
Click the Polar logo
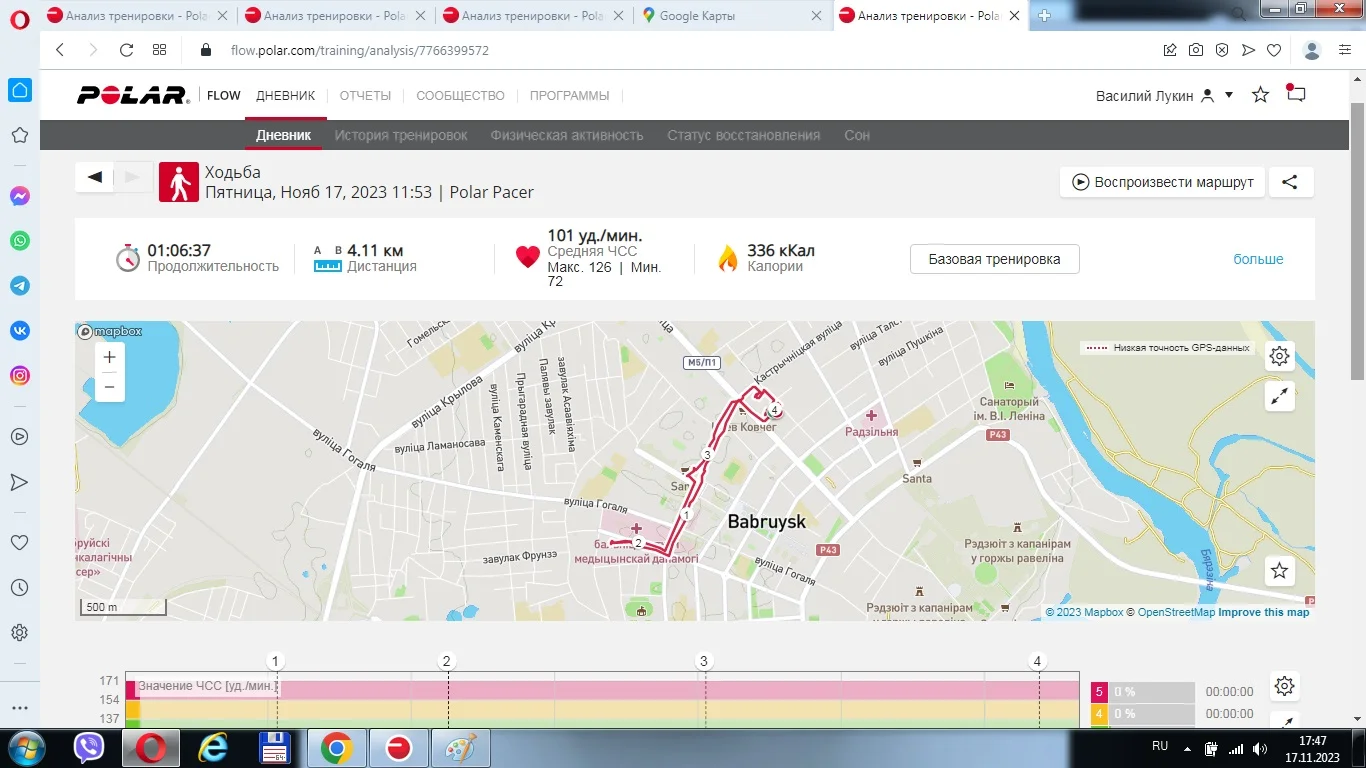pyautogui.click(x=133, y=96)
